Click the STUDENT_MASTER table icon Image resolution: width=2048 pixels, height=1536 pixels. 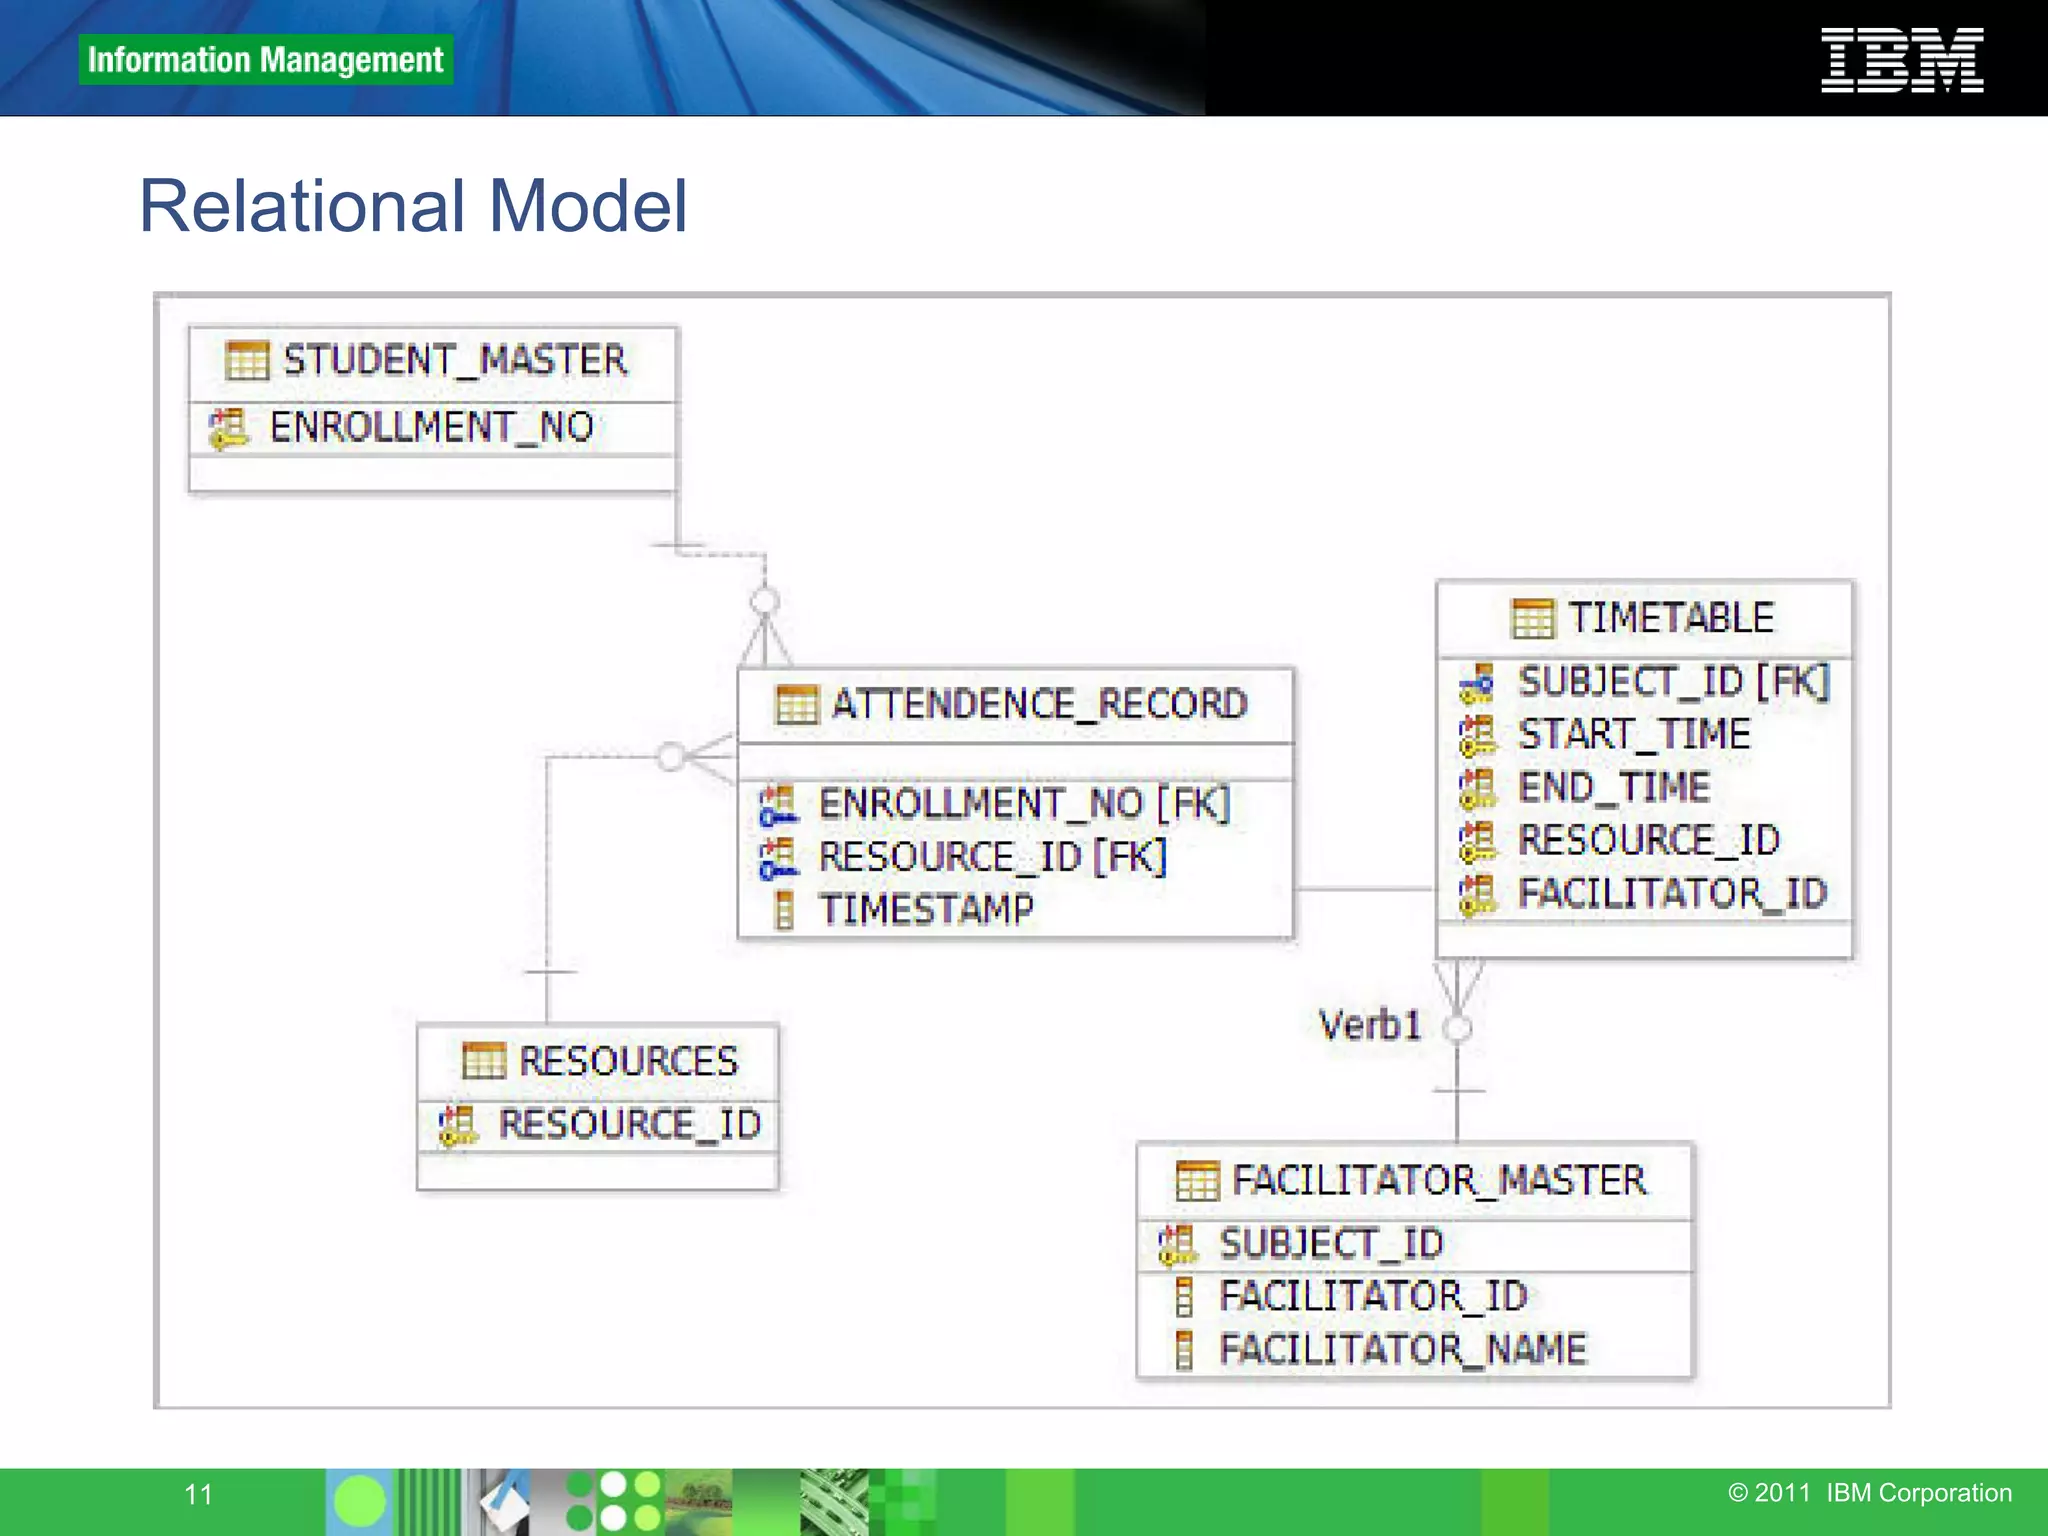(247, 360)
